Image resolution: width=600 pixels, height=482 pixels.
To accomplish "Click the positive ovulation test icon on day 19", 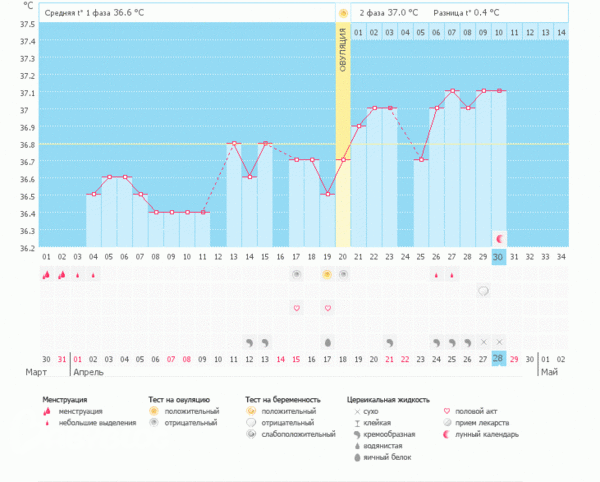I will [x=328, y=274].
